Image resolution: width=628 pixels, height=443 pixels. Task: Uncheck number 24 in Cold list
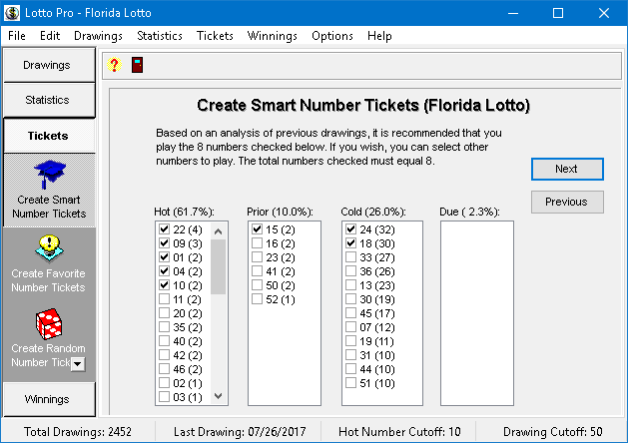point(350,229)
